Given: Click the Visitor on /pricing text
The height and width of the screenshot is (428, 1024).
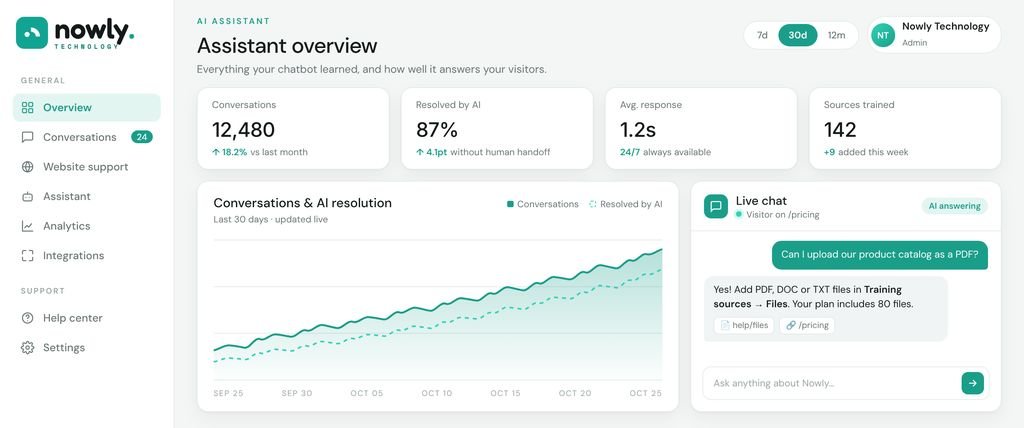Looking at the screenshot, I should click(782, 215).
